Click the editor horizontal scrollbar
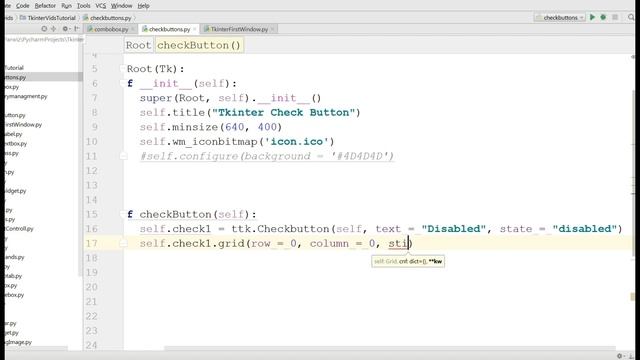Viewport: 640px width, 360px height. [x=390, y=348]
